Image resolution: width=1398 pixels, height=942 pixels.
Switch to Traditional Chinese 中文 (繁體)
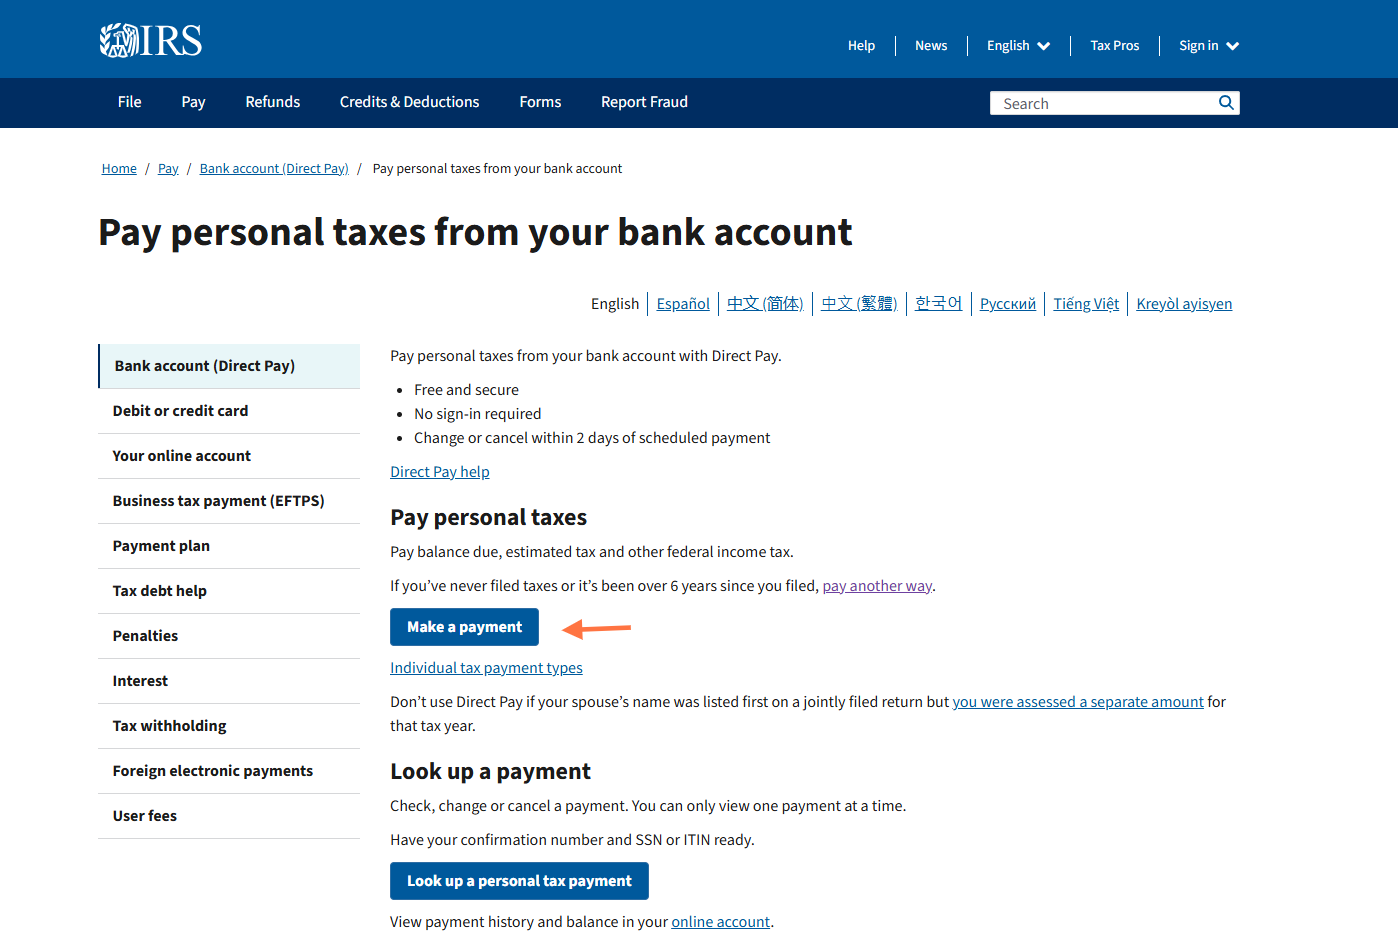[859, 304]
